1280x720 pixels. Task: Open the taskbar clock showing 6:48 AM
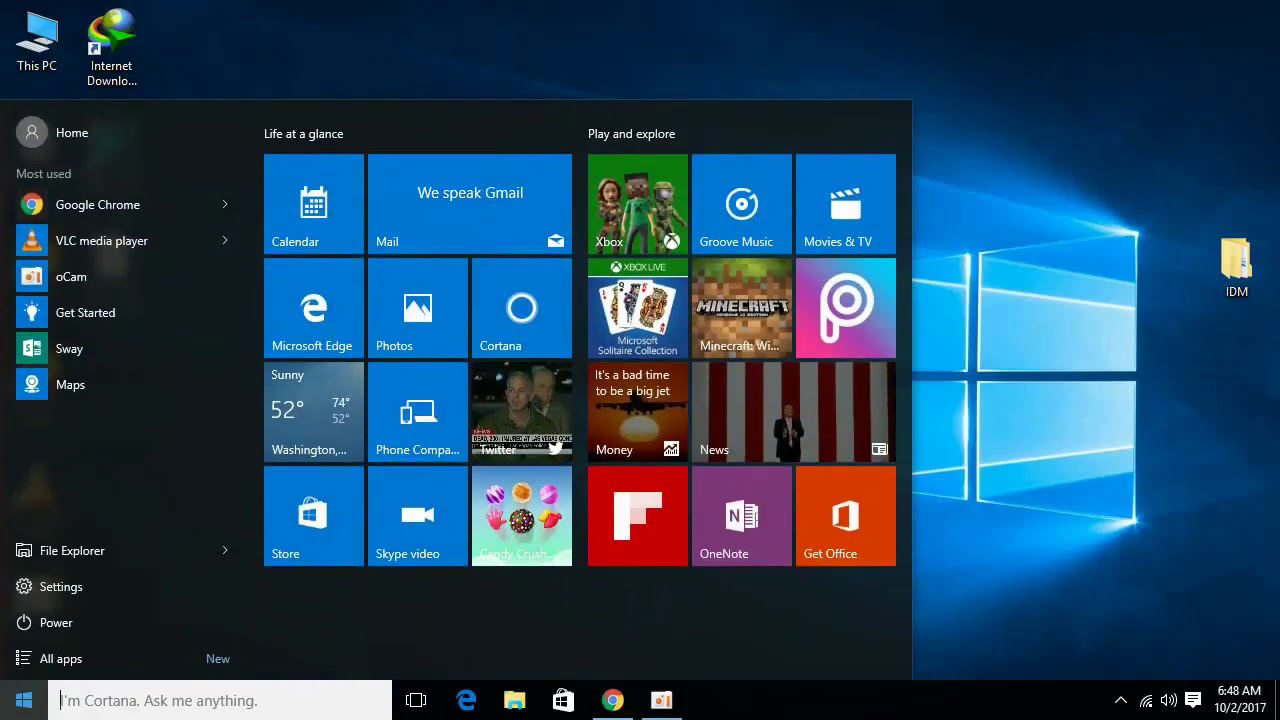click(x=1240, y=700)
